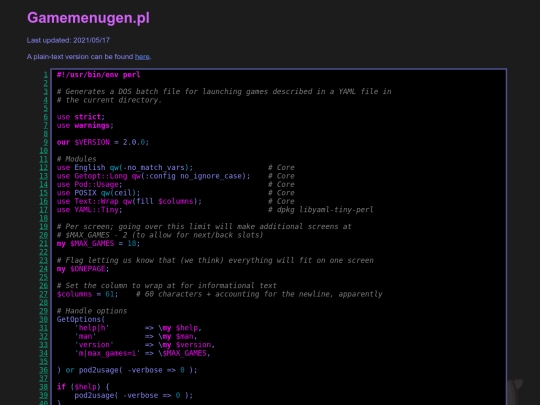540x405 pixels.
Task: Click the 'use warnings;' code line
Action: point(85,125)
